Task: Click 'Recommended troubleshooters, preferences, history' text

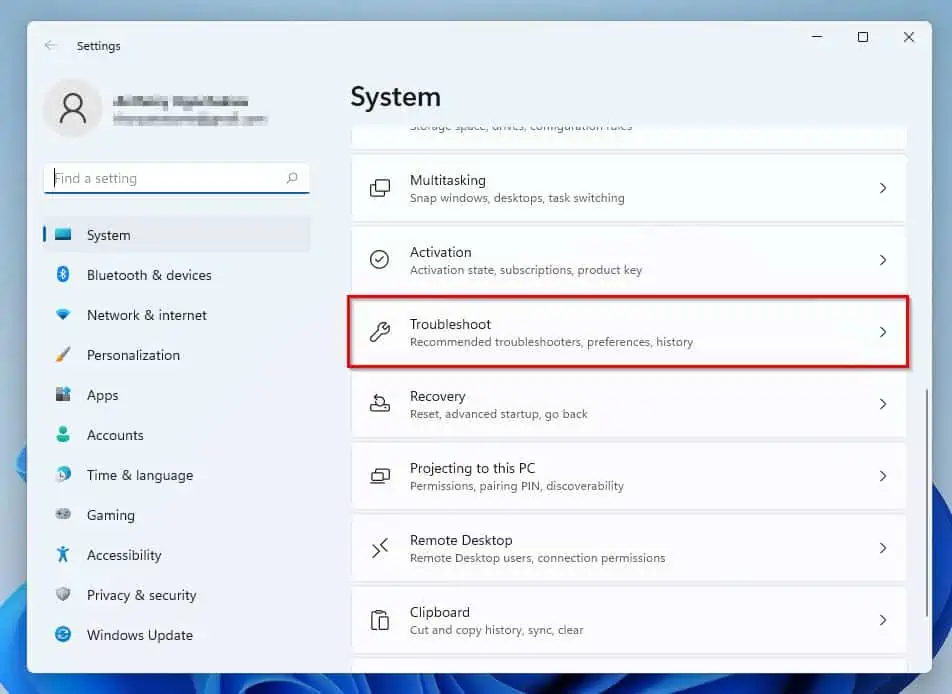Action: point(551,342)
